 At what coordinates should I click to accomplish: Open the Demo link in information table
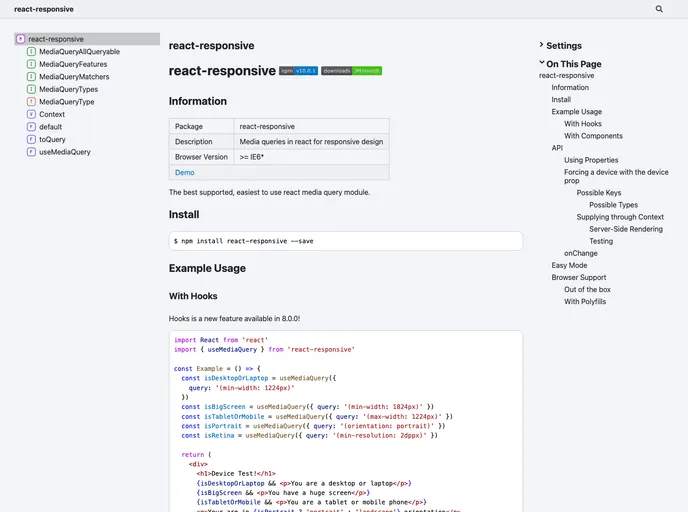tap(185, 172)
